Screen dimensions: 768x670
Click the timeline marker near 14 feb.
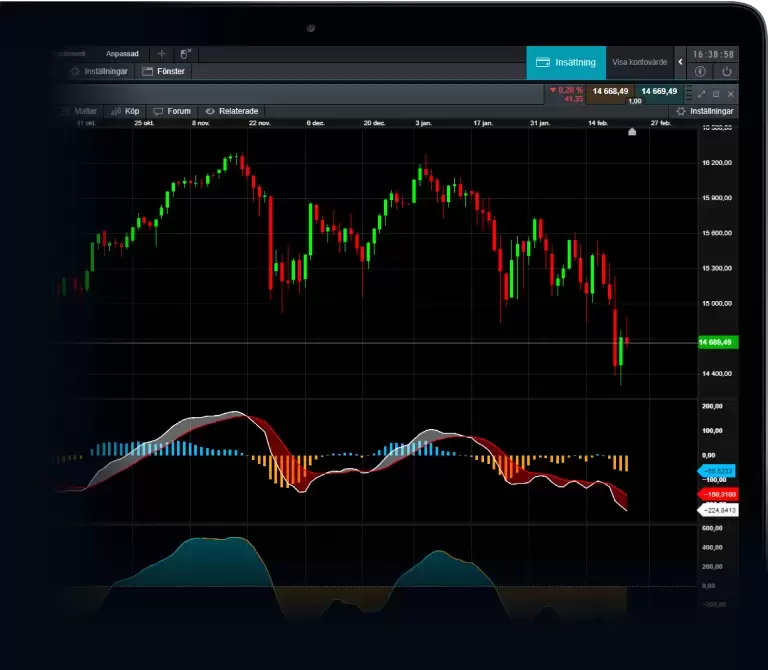(x=632, y=131)
